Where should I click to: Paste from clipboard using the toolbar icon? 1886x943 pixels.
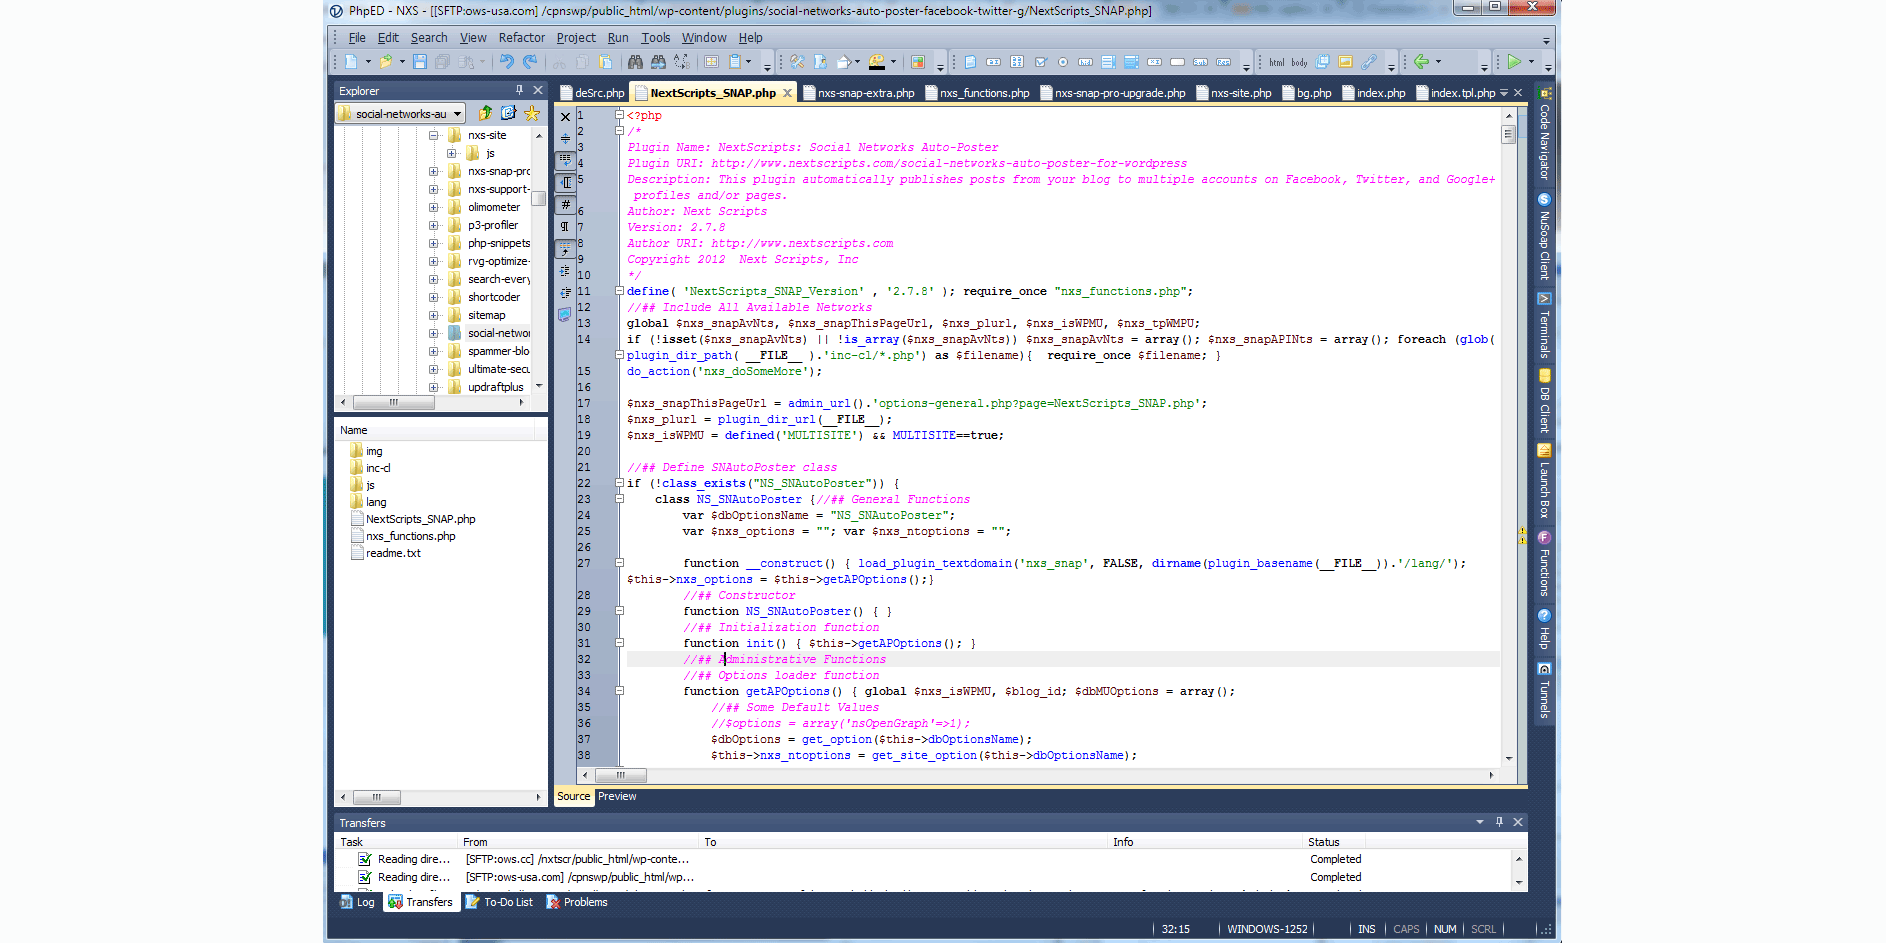point(605,62)
